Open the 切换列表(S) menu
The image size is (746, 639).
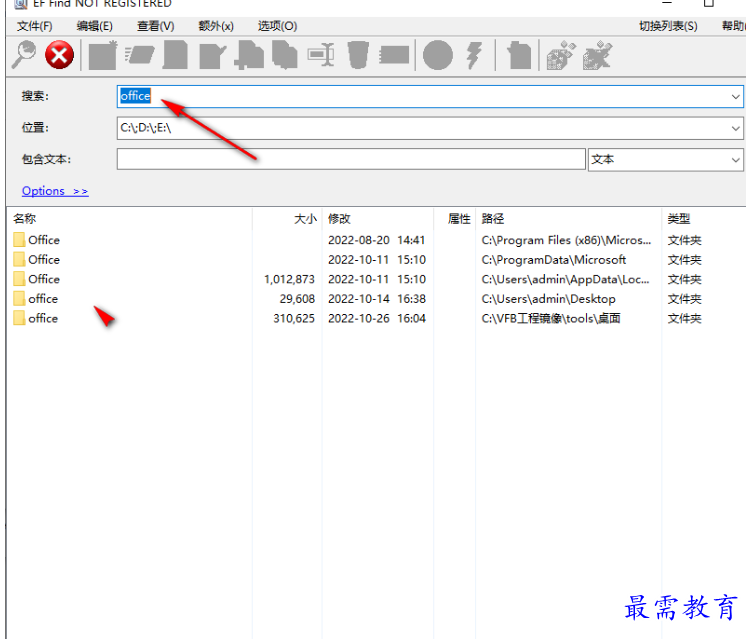click(x=668, y=26)
